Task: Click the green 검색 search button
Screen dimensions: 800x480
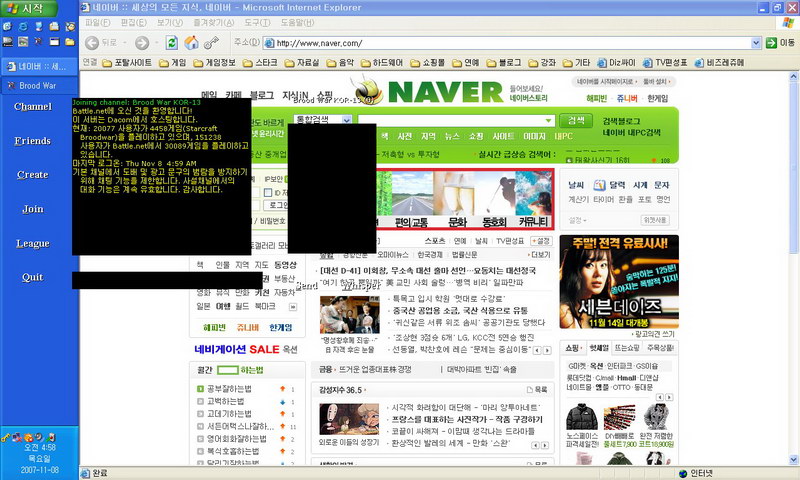Action: (x=576, y=120)
